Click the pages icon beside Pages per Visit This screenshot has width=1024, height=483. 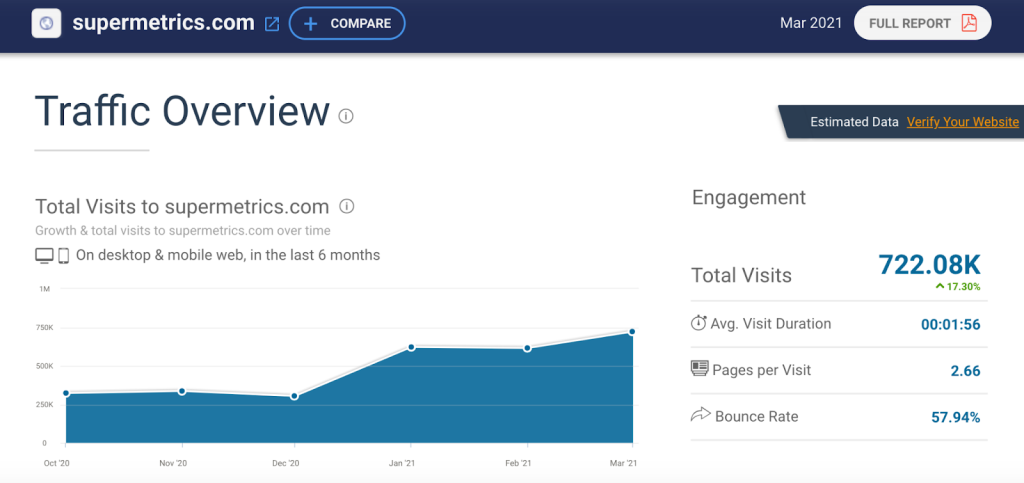tap(699, 369)
